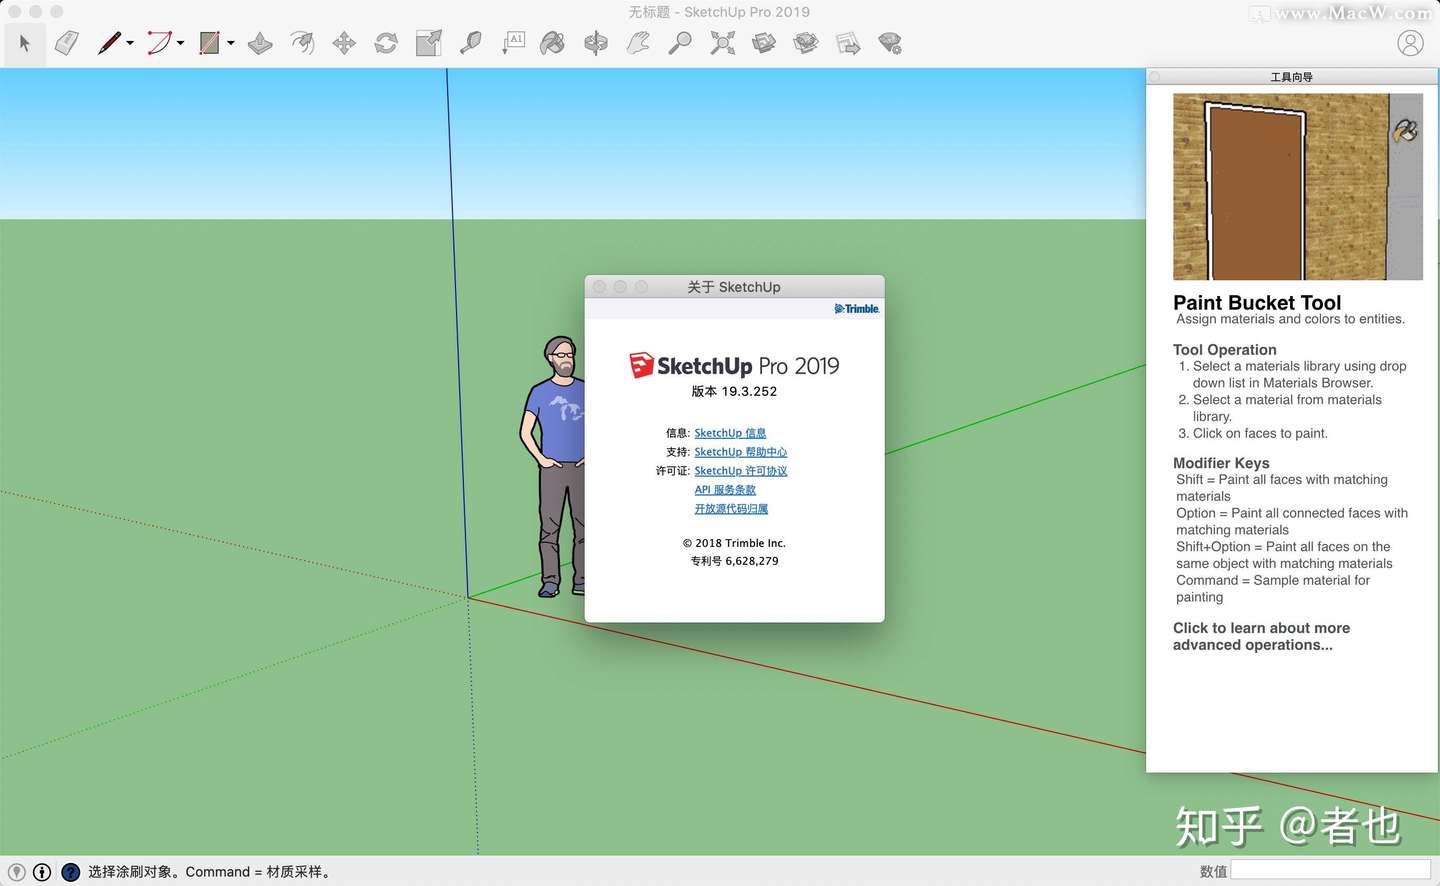Select the Move tool
1440x886 pixels.
point(344,43)
